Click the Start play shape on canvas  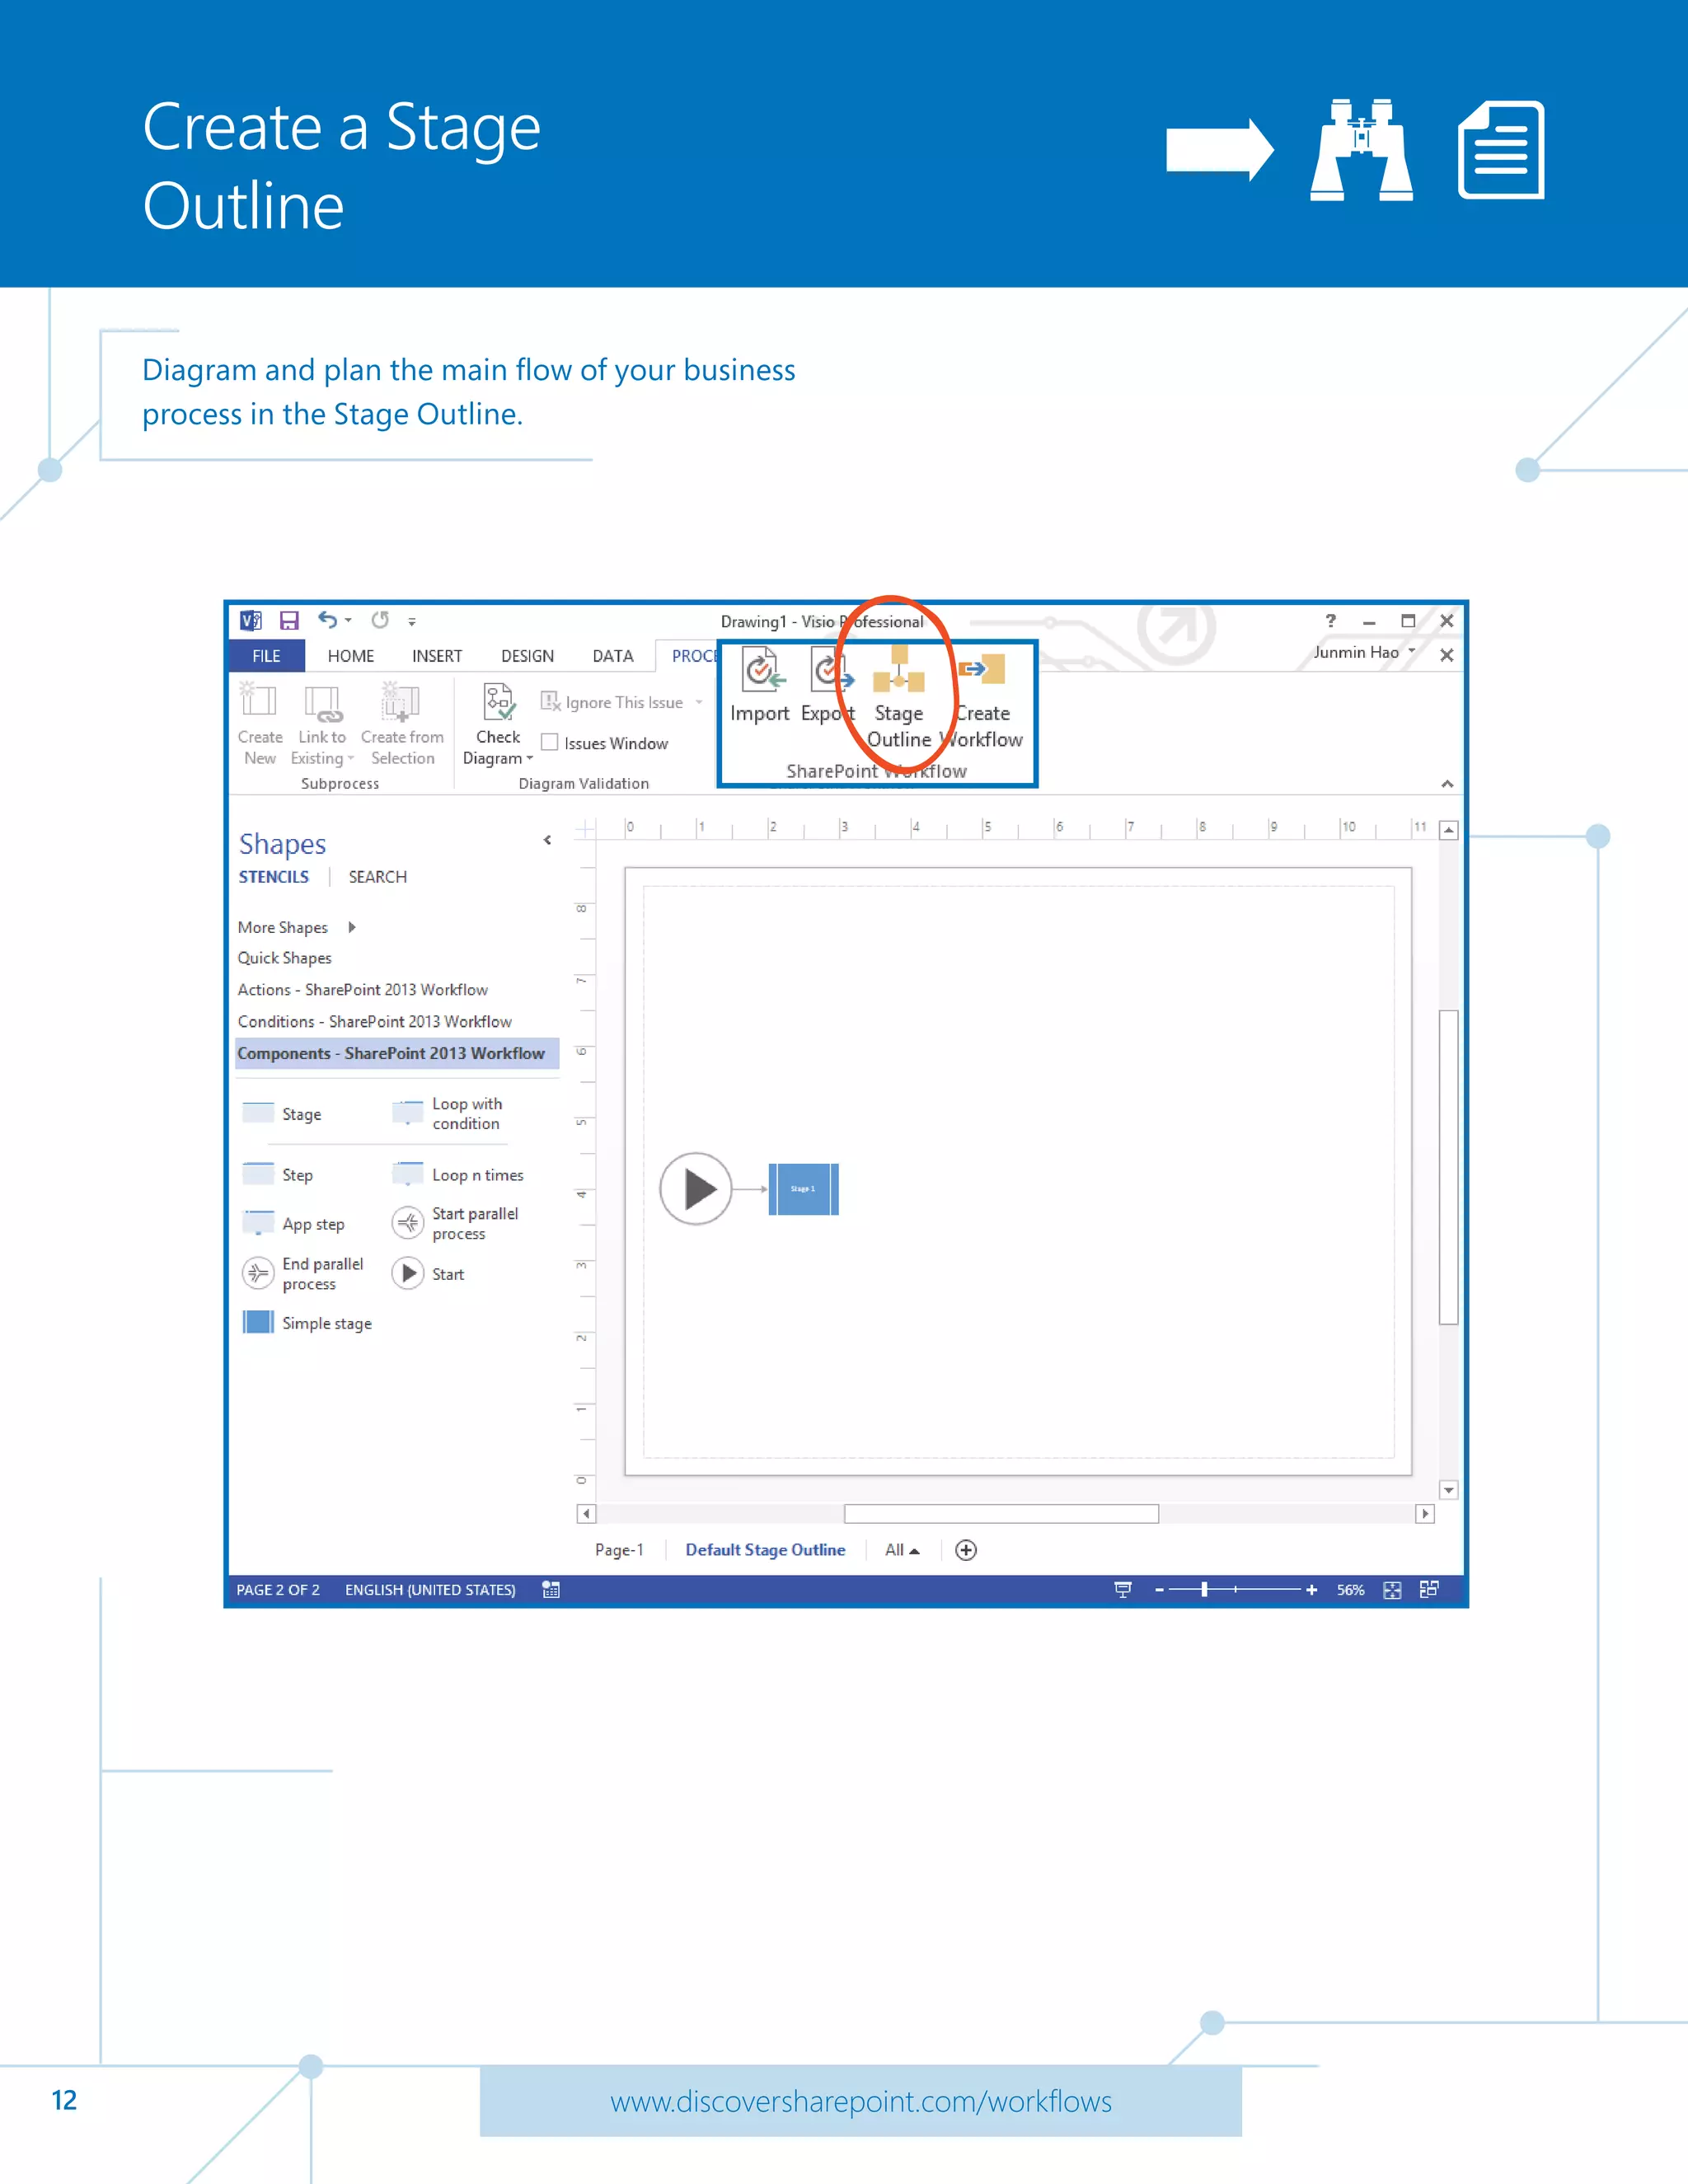pyautogui.click(x=696, y=1189)
